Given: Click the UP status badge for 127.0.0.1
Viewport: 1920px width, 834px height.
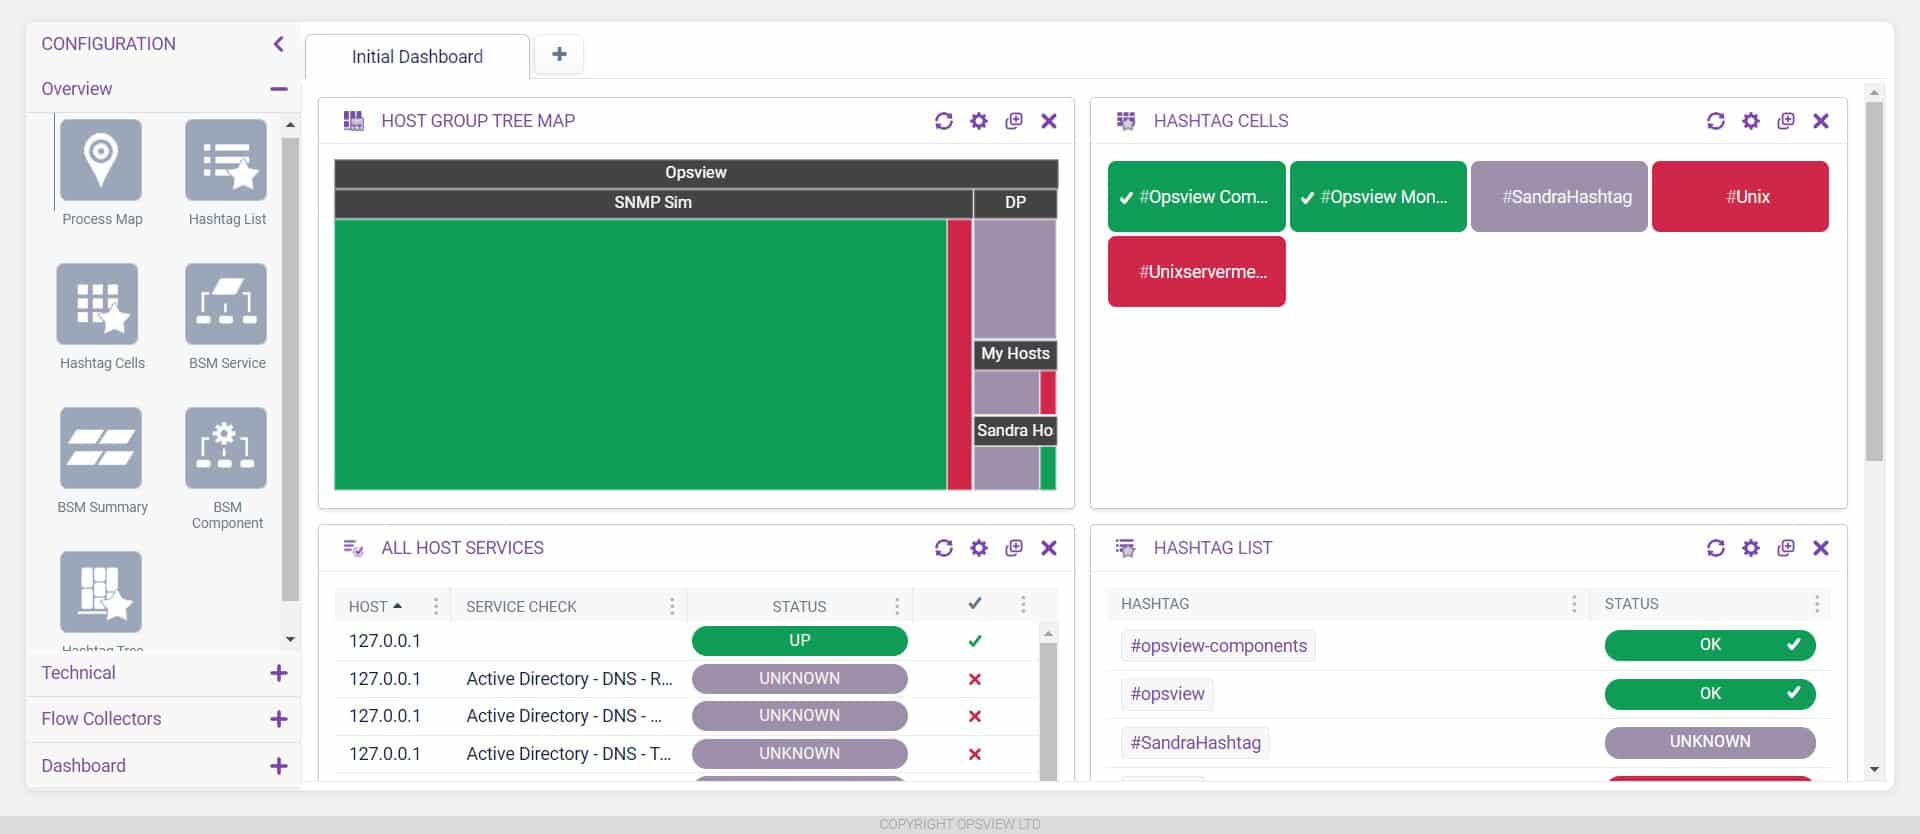Looking at the screenshot, I should pos(800,641).
